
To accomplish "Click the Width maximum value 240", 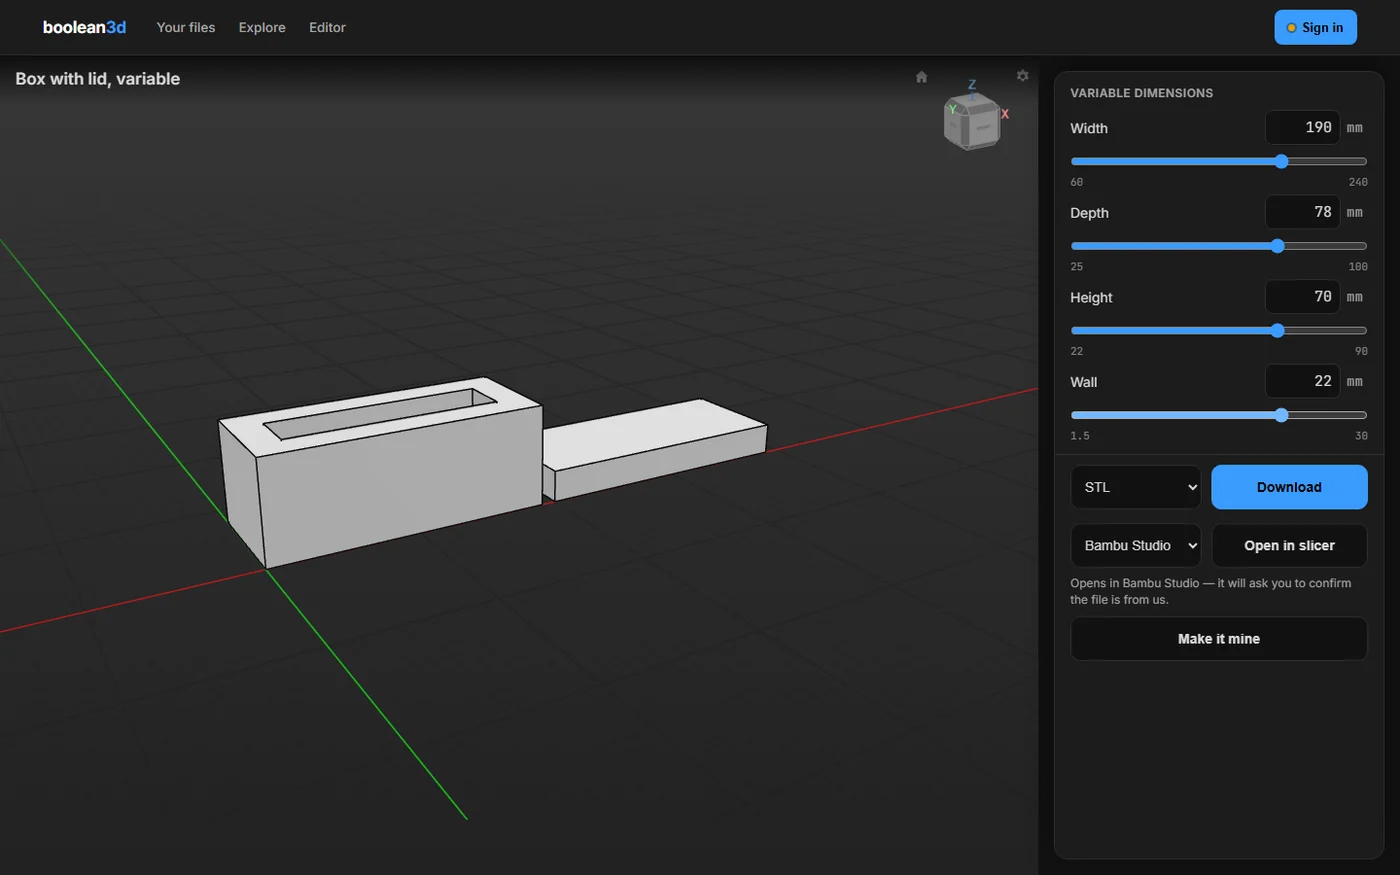I will [1357, 182].
